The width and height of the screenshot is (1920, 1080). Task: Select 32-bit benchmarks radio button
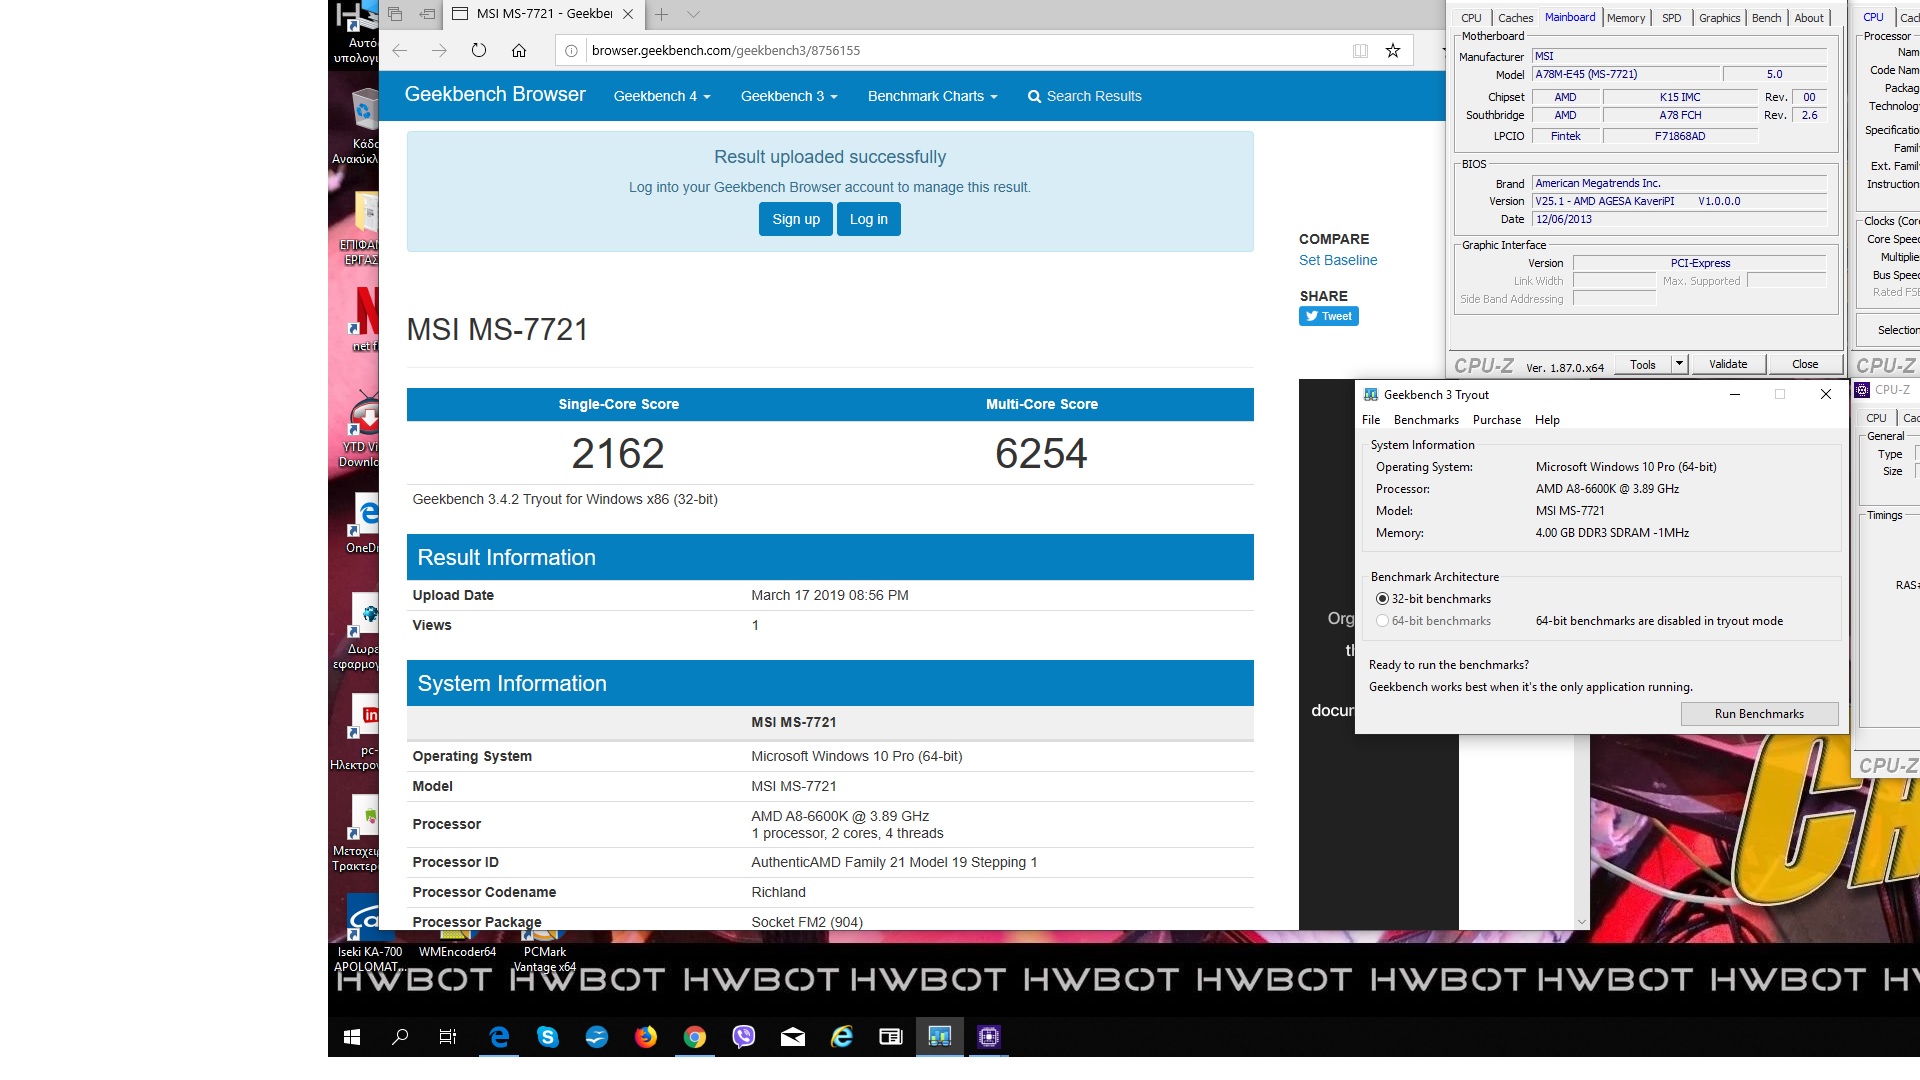[x=1382, y=599]
